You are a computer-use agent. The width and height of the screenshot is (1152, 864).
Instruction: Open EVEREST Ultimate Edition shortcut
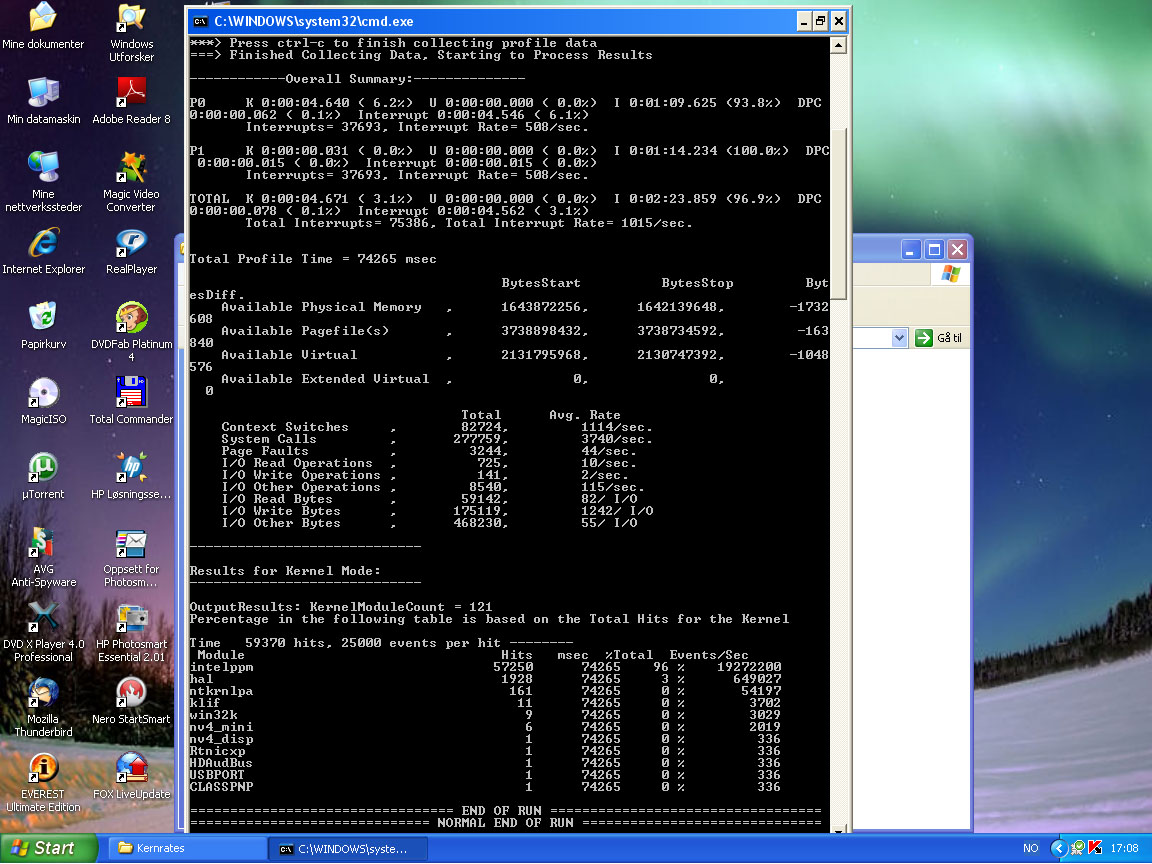(x=43, y=768)
